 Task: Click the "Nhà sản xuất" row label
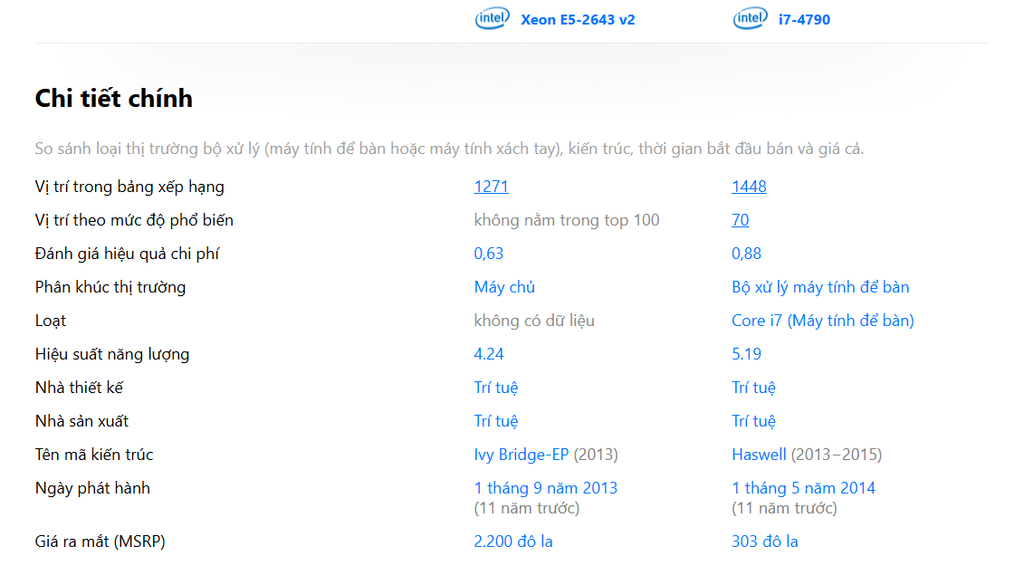tap(82, 421)
